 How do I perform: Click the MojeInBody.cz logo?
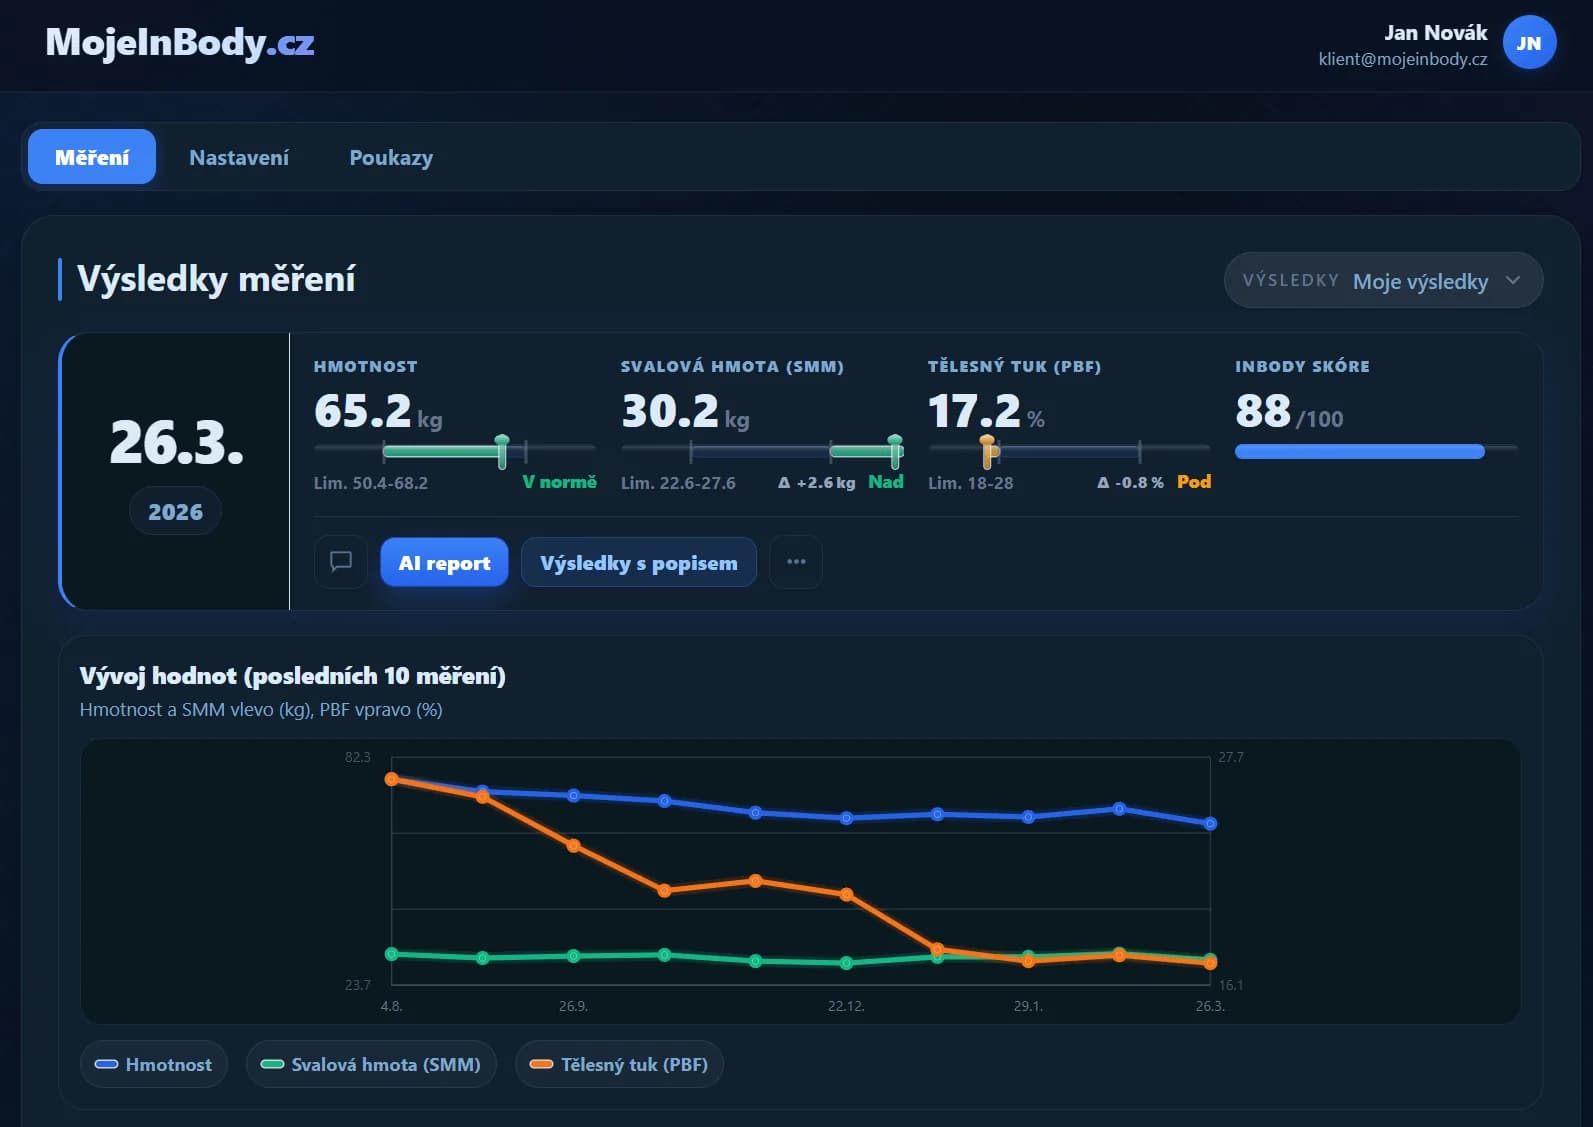click(180, 43)
